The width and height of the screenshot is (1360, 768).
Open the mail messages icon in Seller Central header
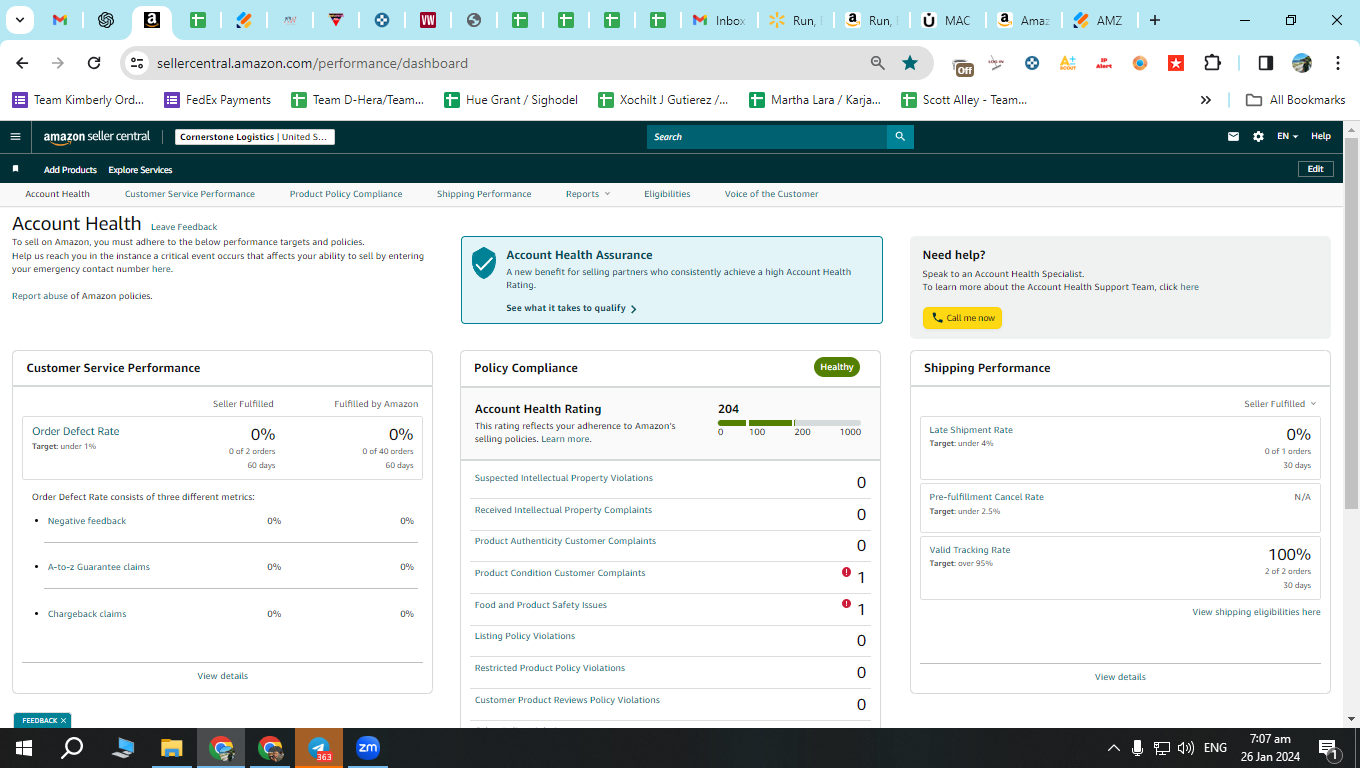pos(1234,137)
